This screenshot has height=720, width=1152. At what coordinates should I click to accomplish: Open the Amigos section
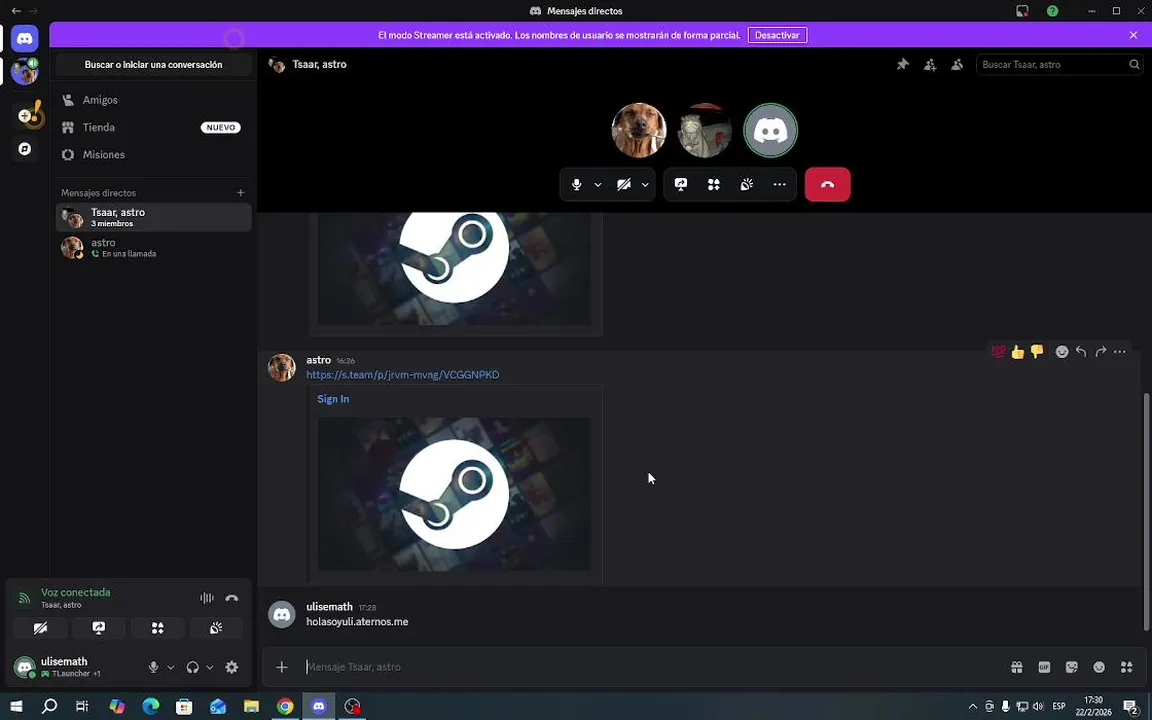pos(154,100)
